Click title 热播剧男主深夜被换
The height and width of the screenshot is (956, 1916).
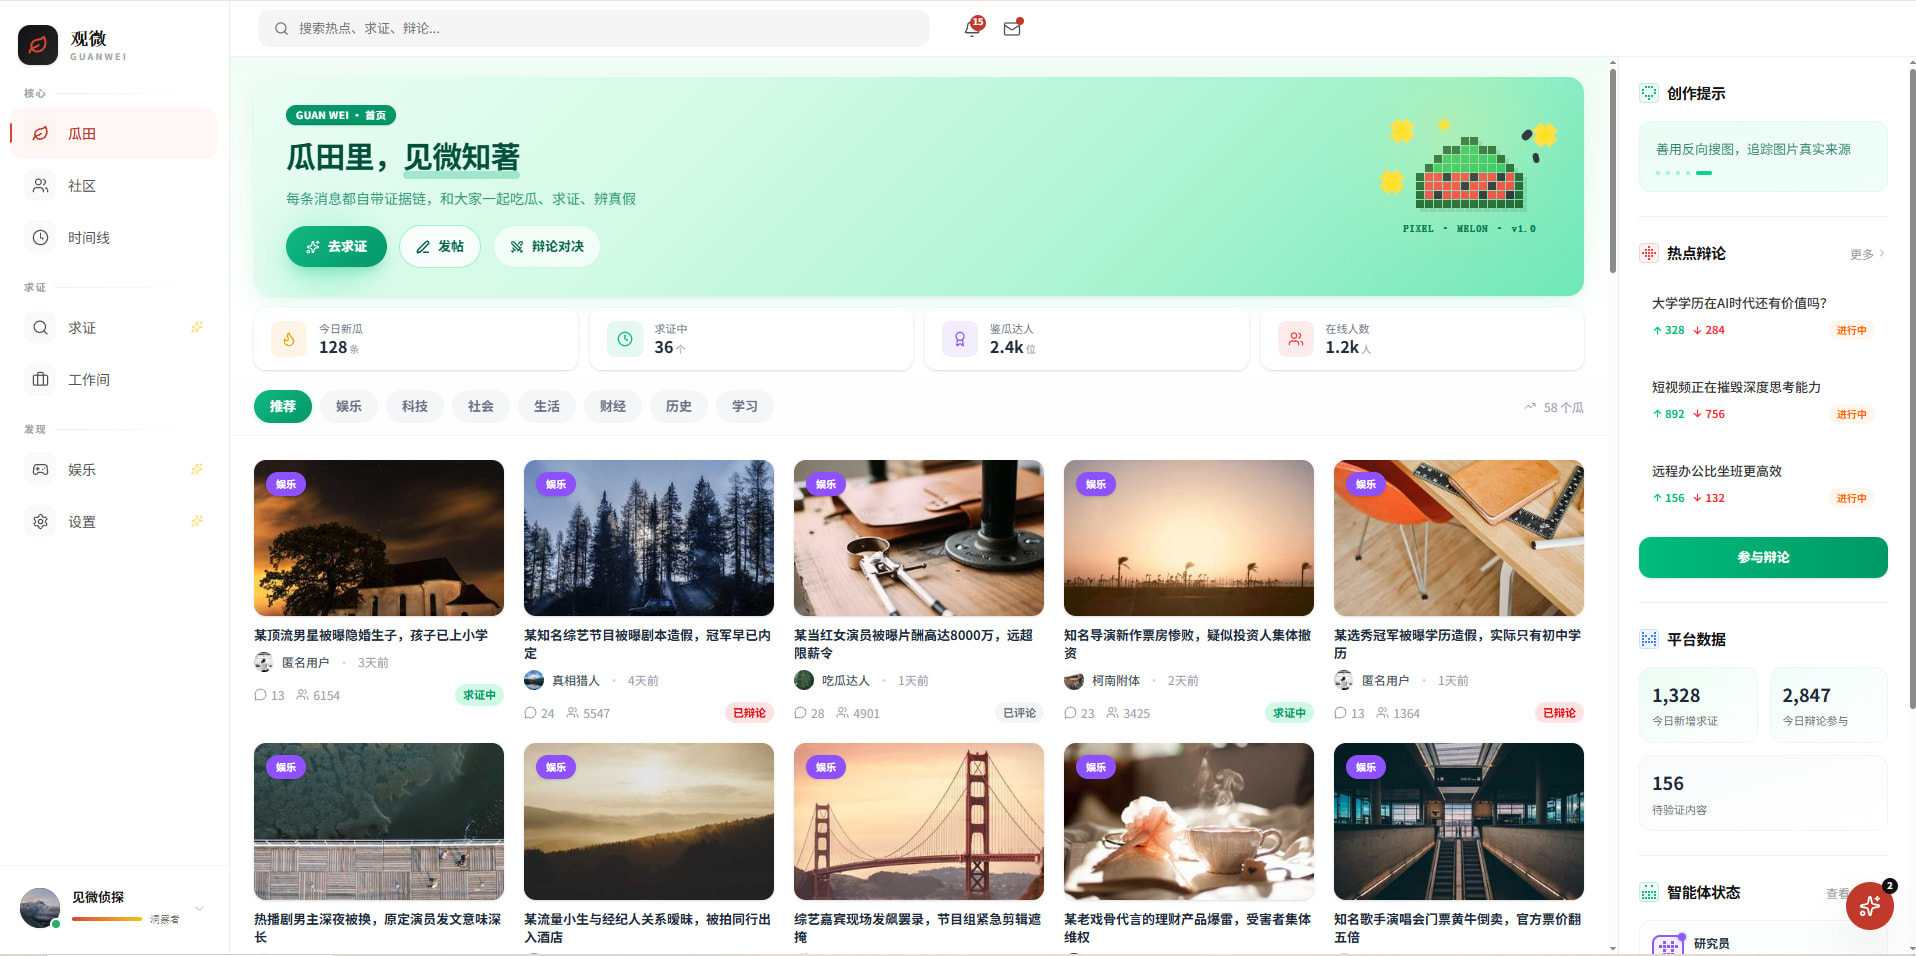[378, 928]
